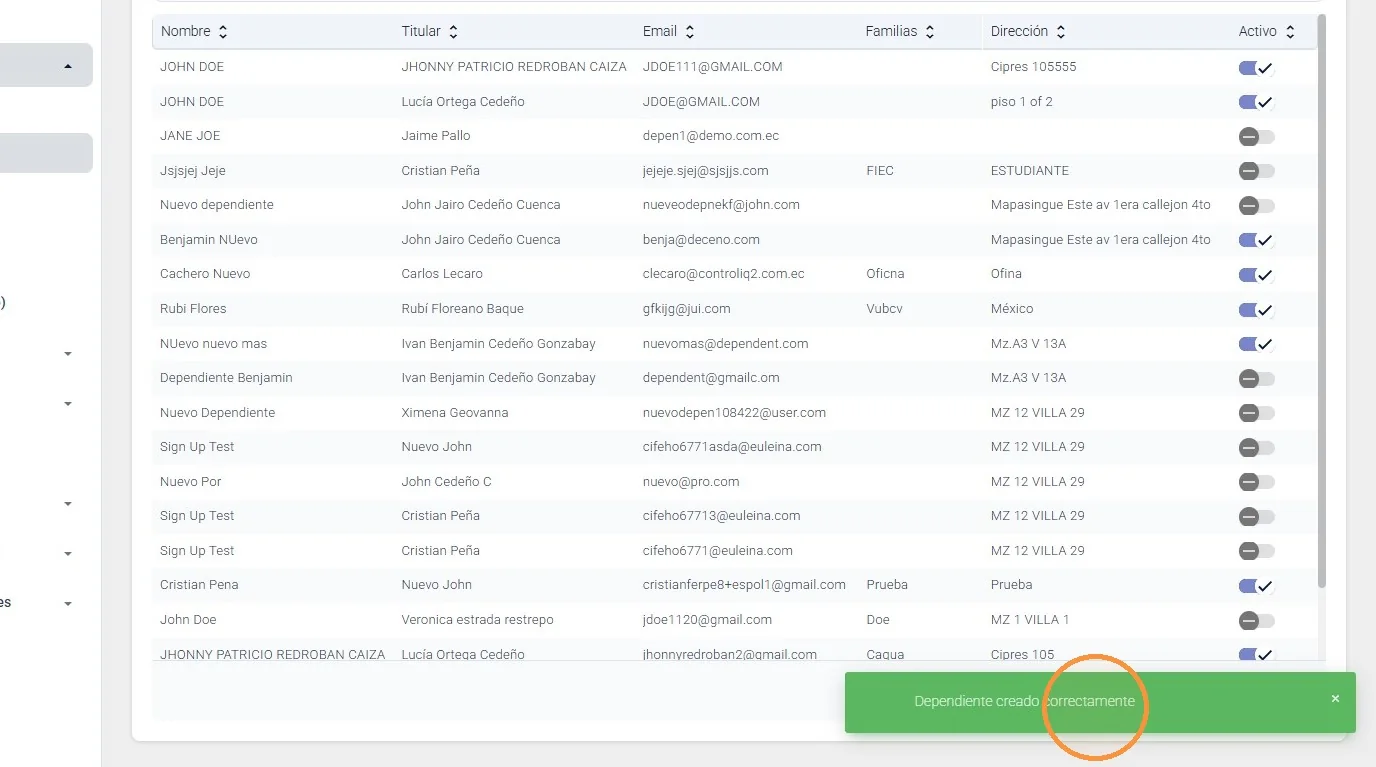1376x767 pixels.
Task: Click Email column header
Action: [660, 31]
